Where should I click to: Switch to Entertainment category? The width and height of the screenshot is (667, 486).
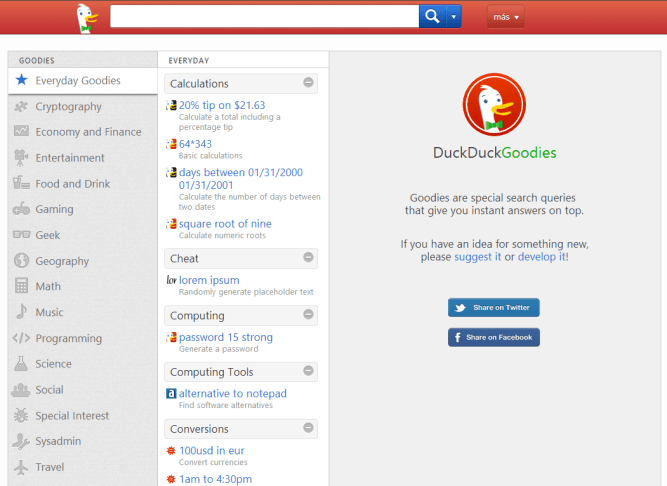tap(70, 158)
